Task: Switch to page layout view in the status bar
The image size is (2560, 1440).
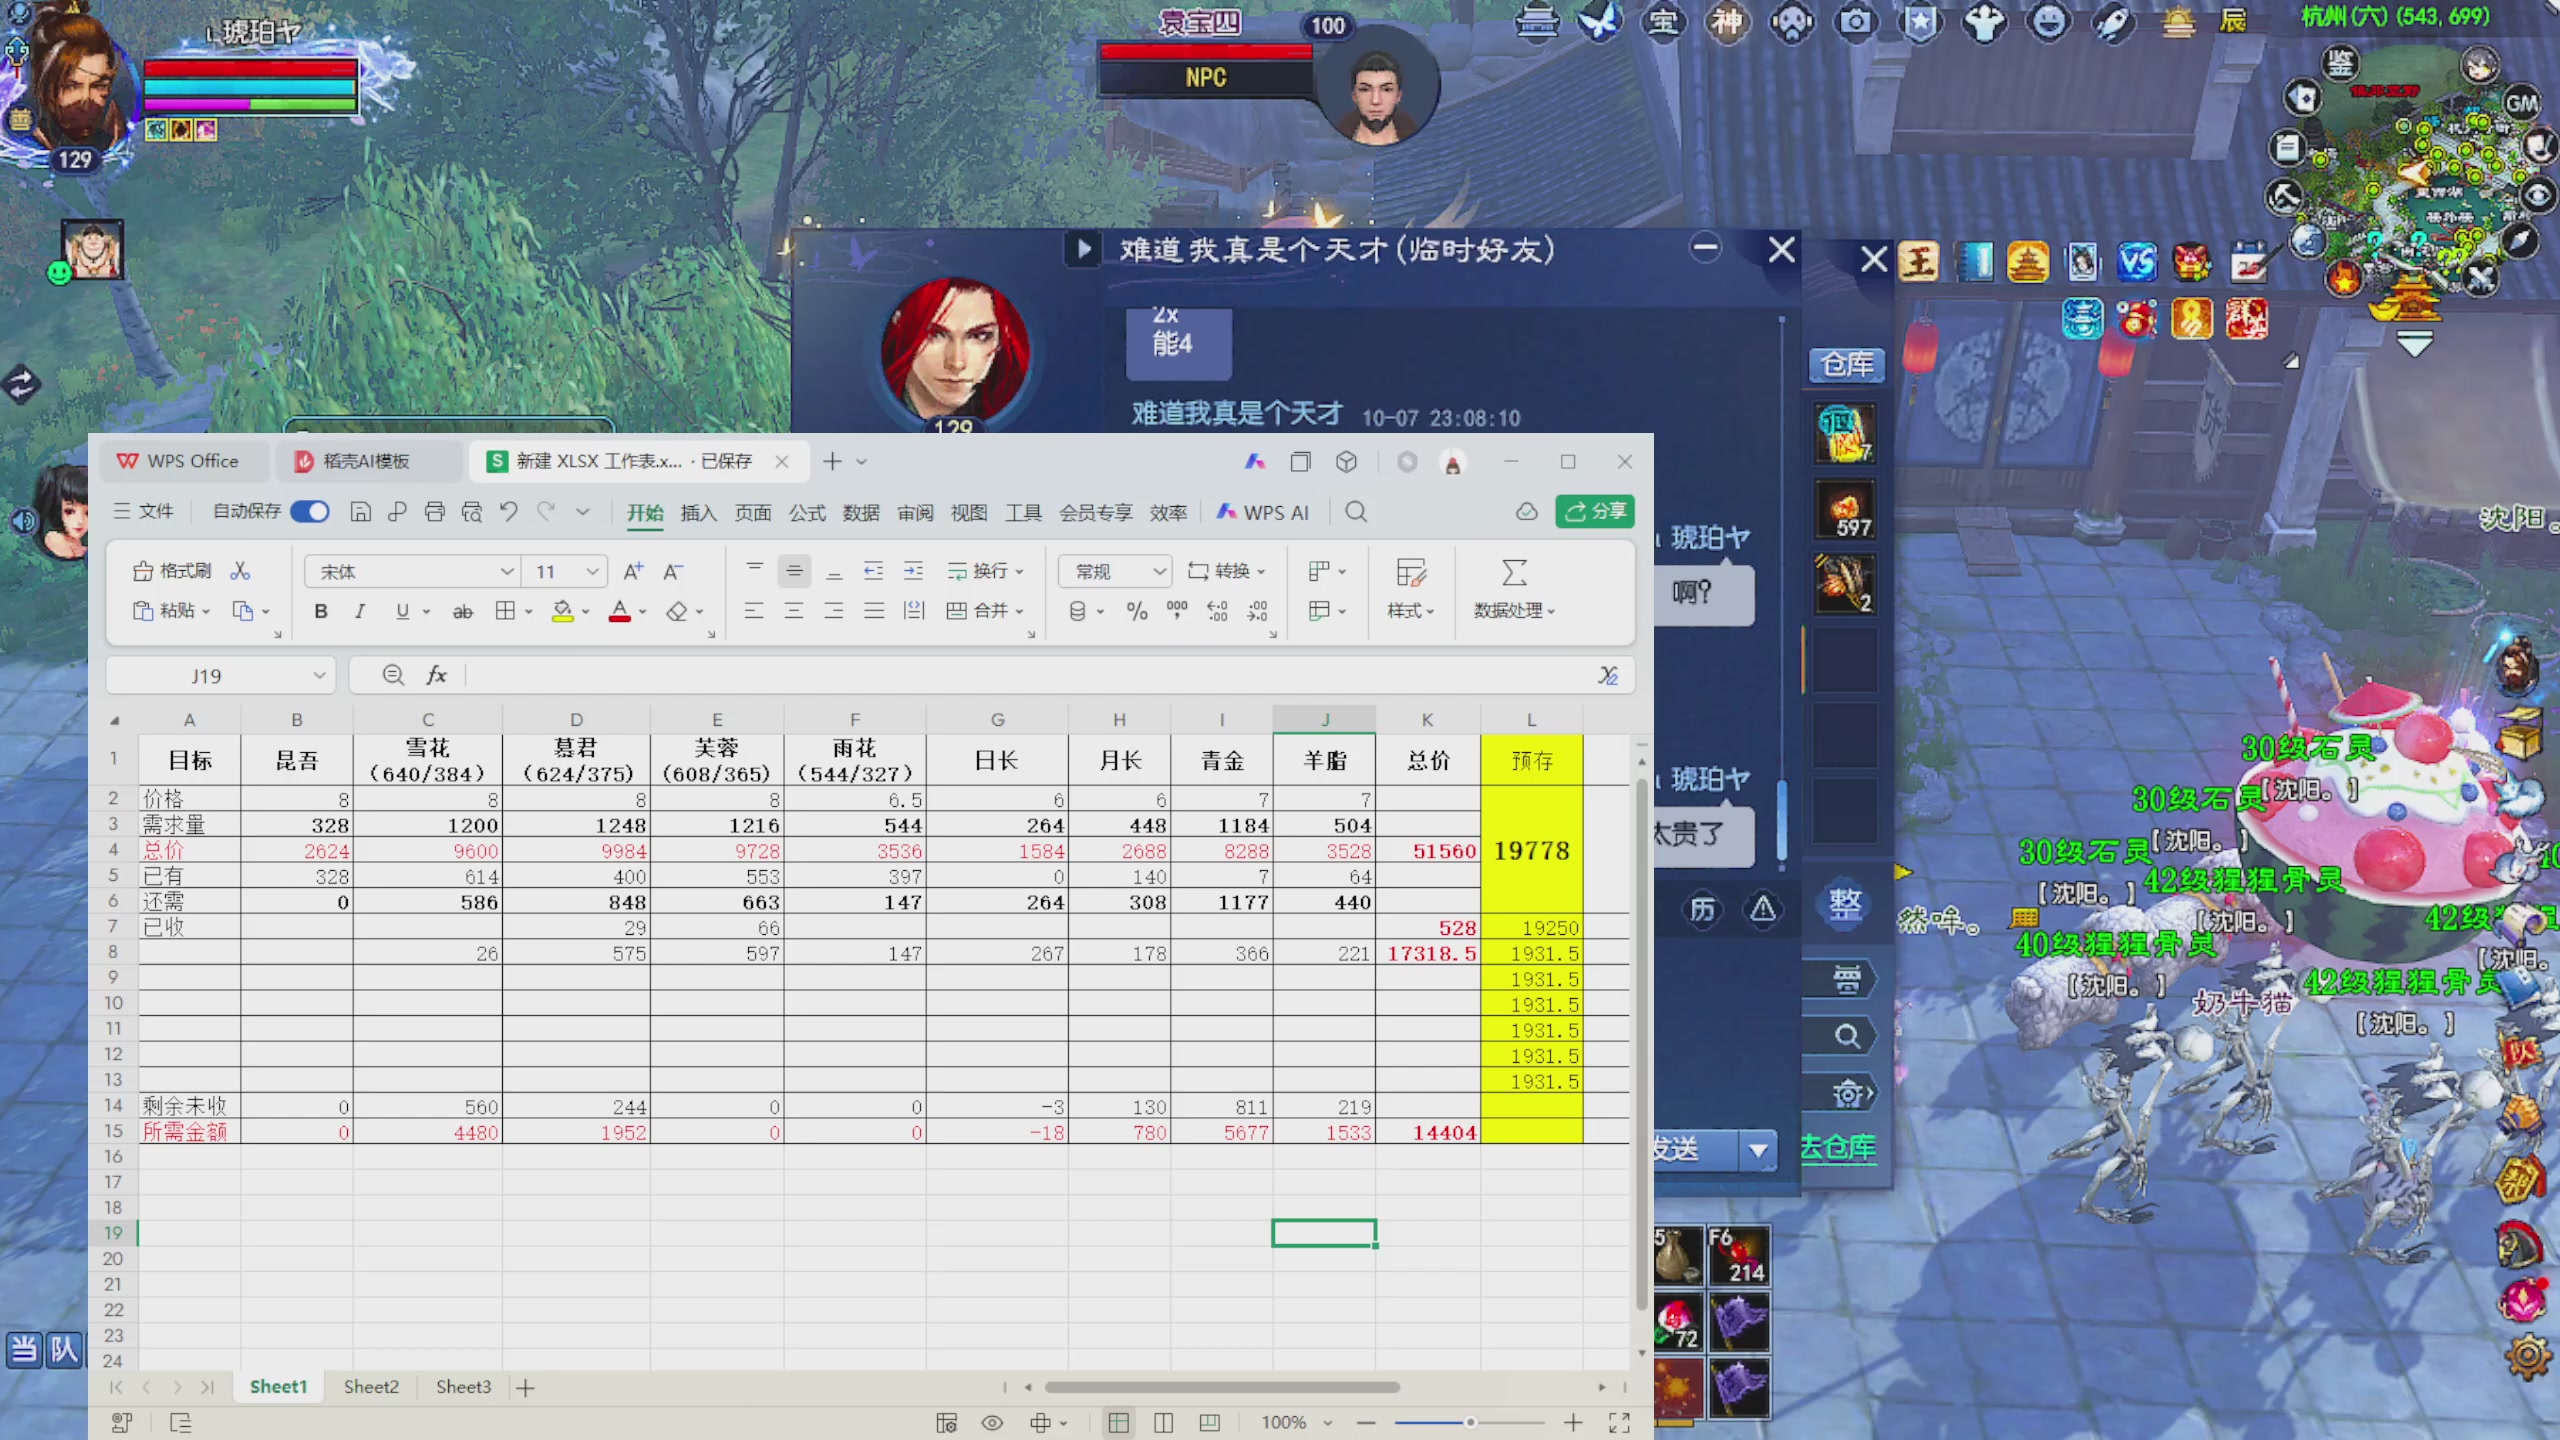Action: [1163, 1422]
